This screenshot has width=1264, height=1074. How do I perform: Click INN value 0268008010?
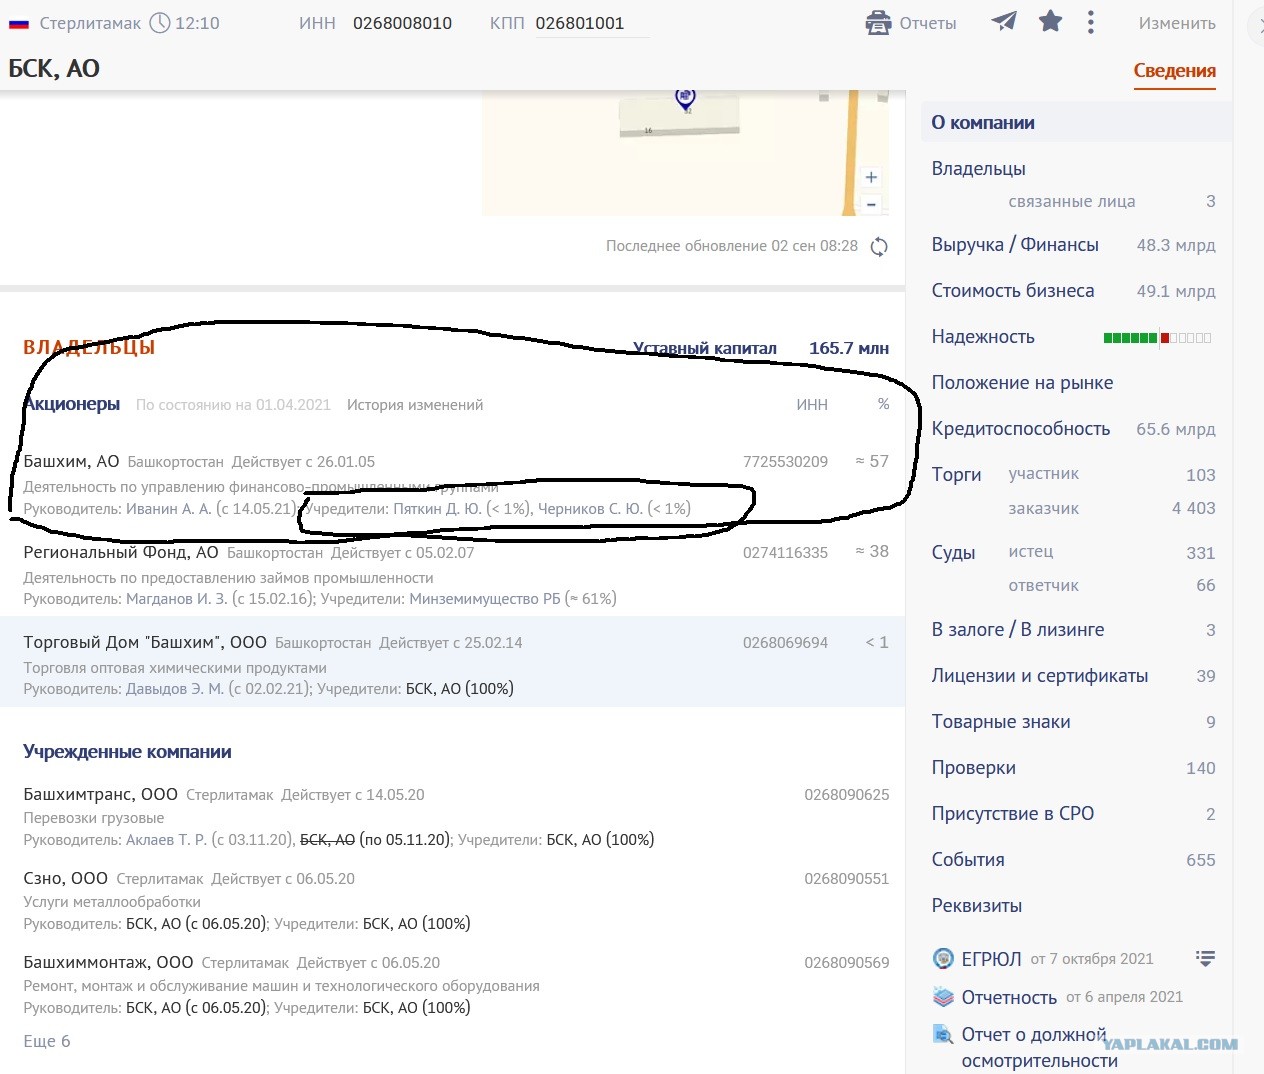pyautogui.click(x=402, y=23)
